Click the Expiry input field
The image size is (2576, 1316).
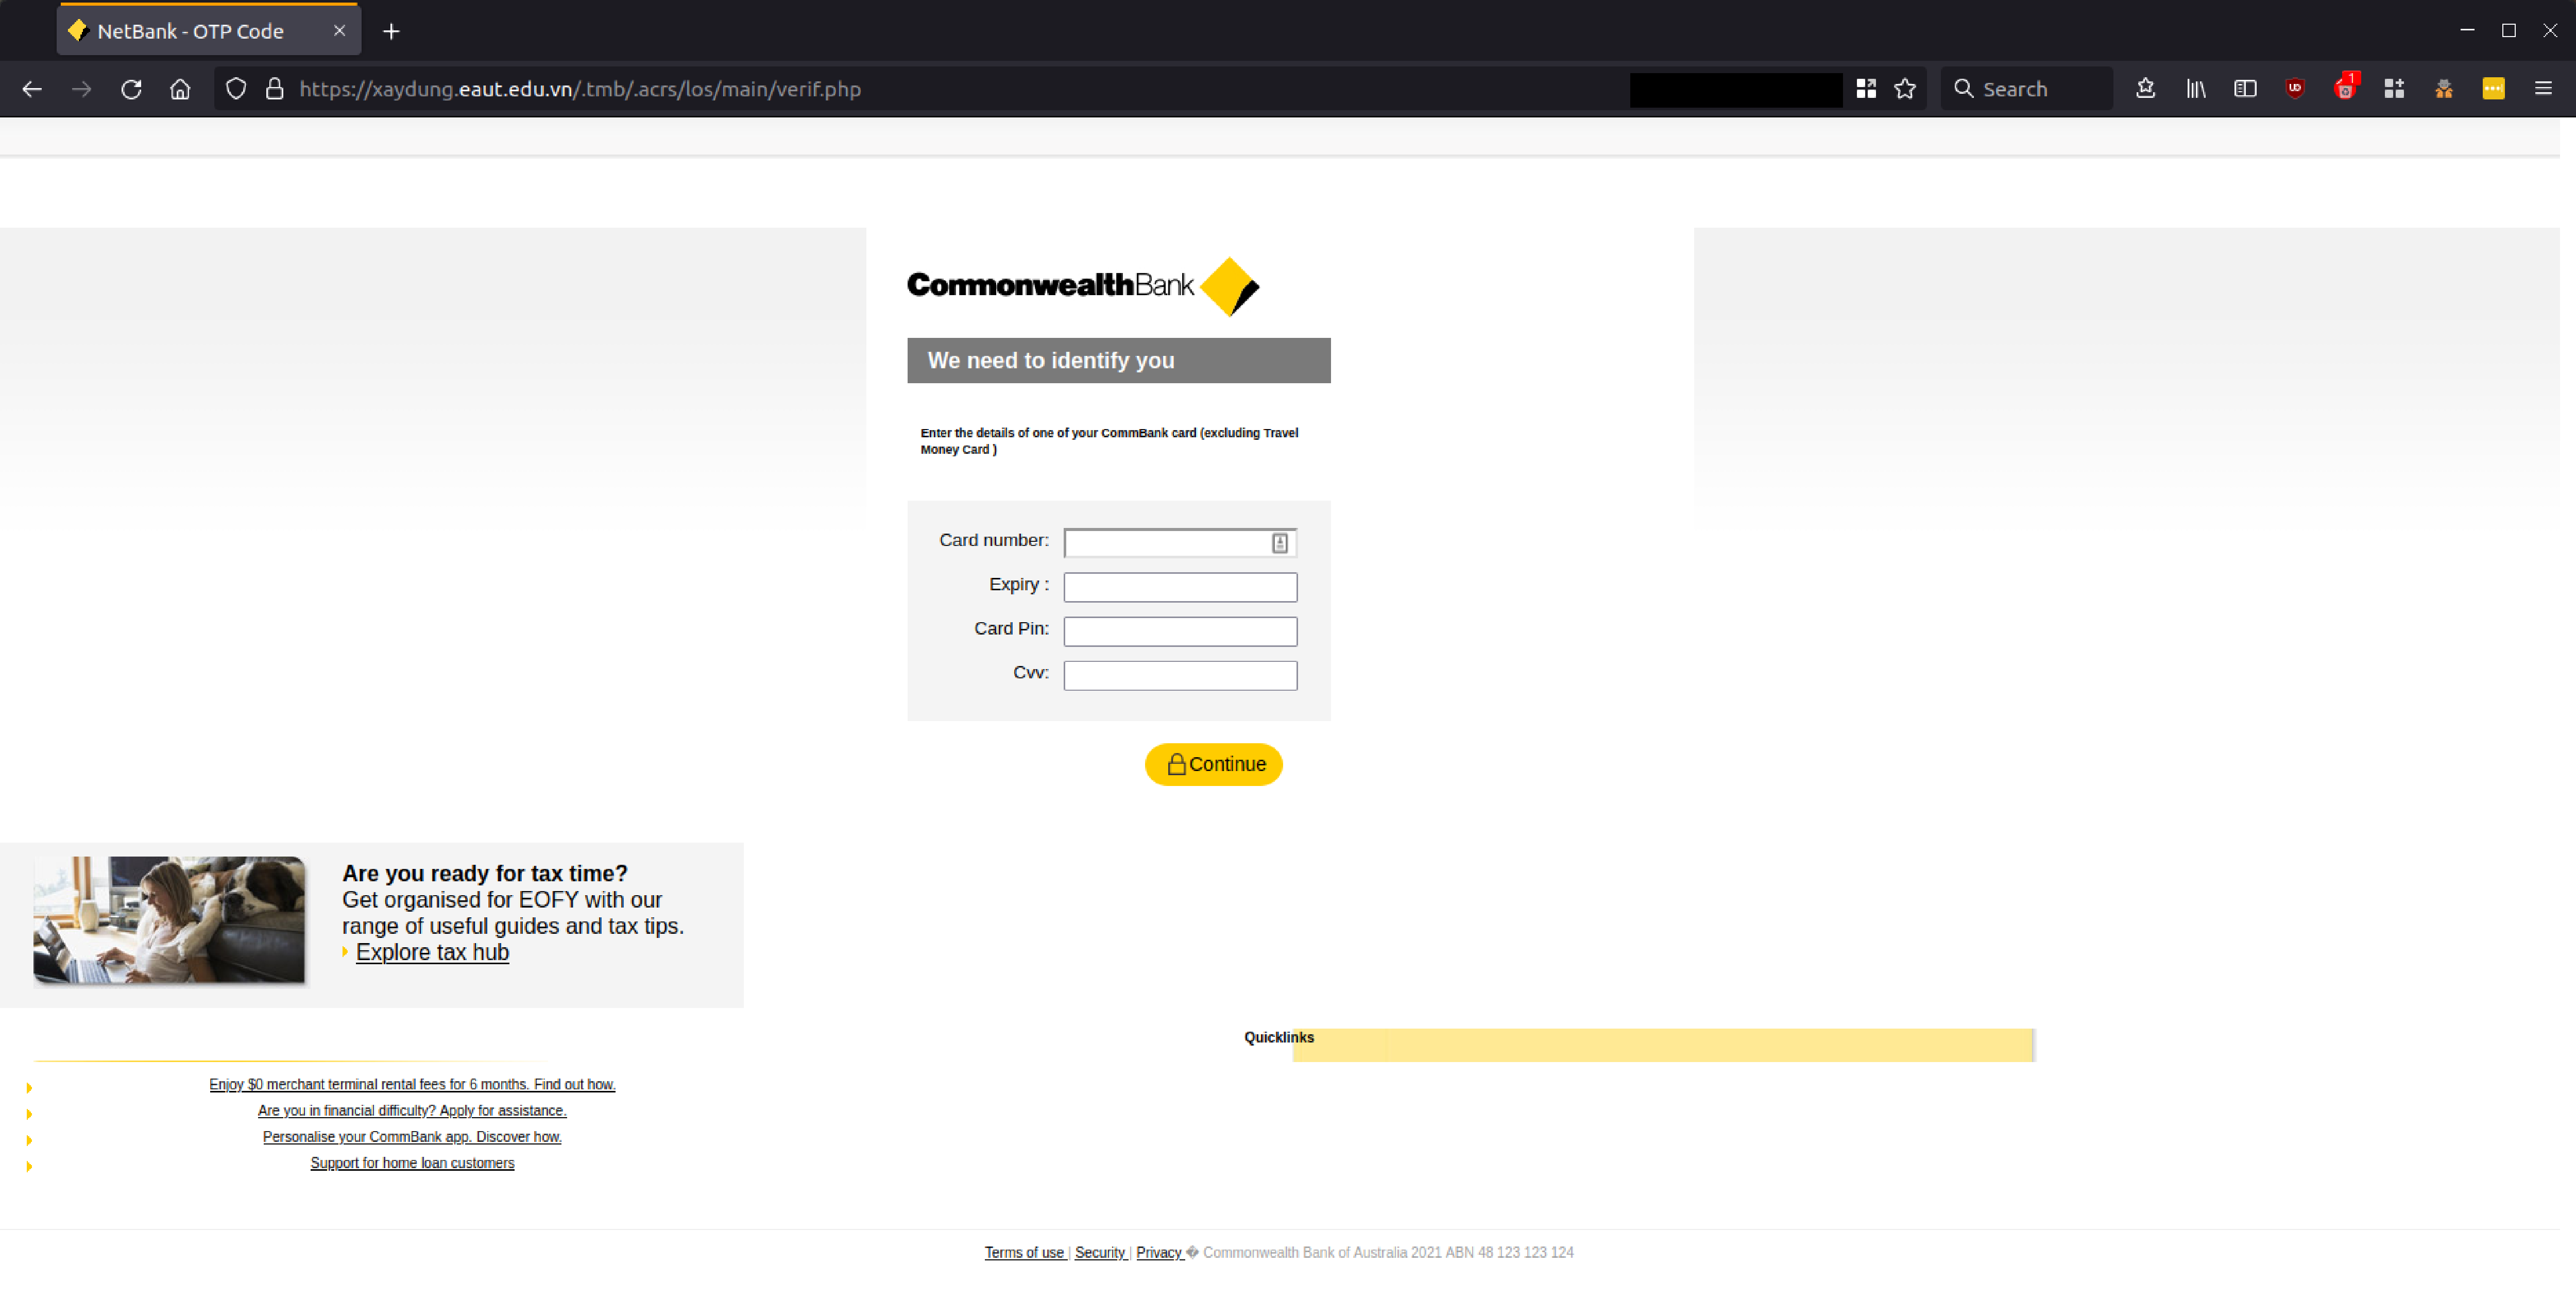[x=1180, y=587]
